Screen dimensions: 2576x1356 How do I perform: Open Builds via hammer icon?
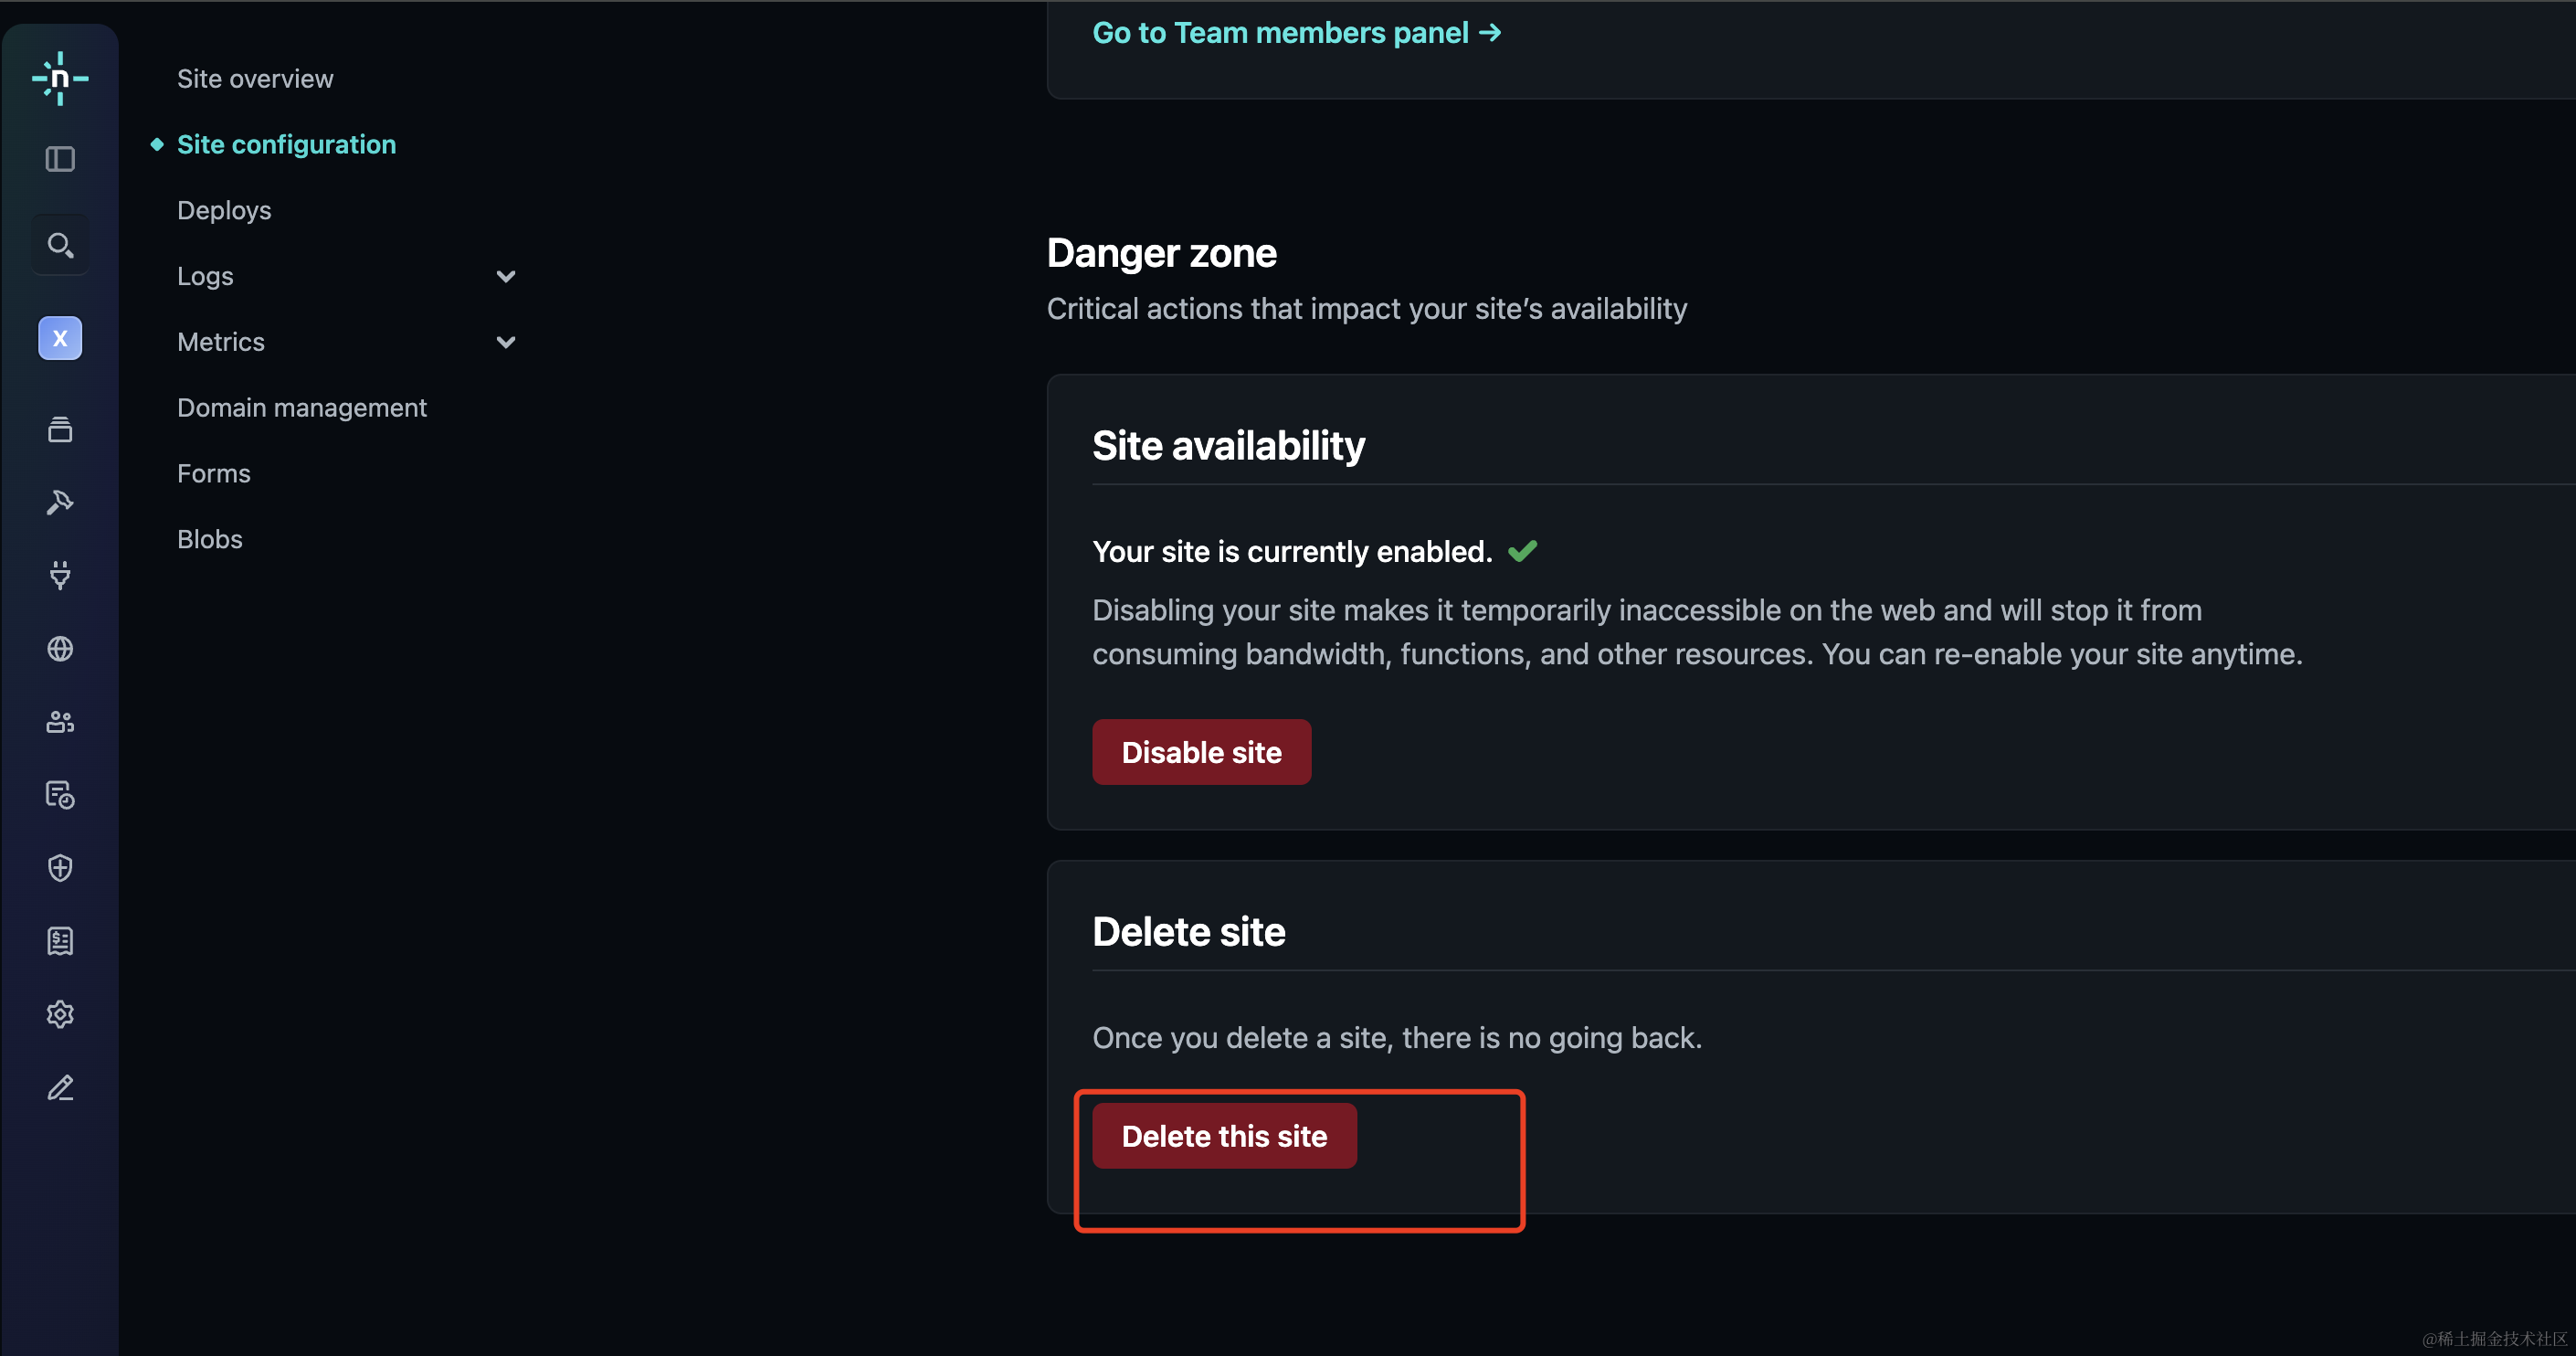60,502
